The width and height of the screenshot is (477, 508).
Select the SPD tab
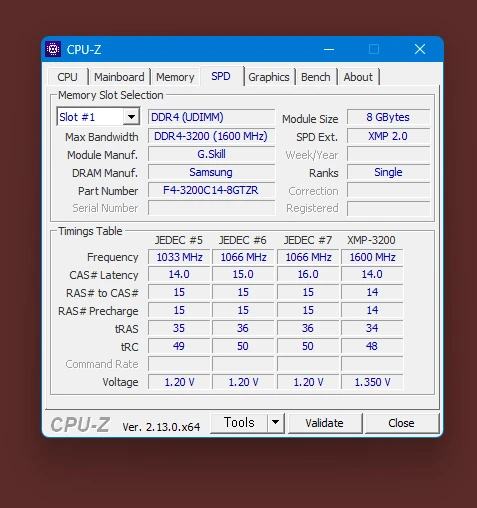coord(221,76)
